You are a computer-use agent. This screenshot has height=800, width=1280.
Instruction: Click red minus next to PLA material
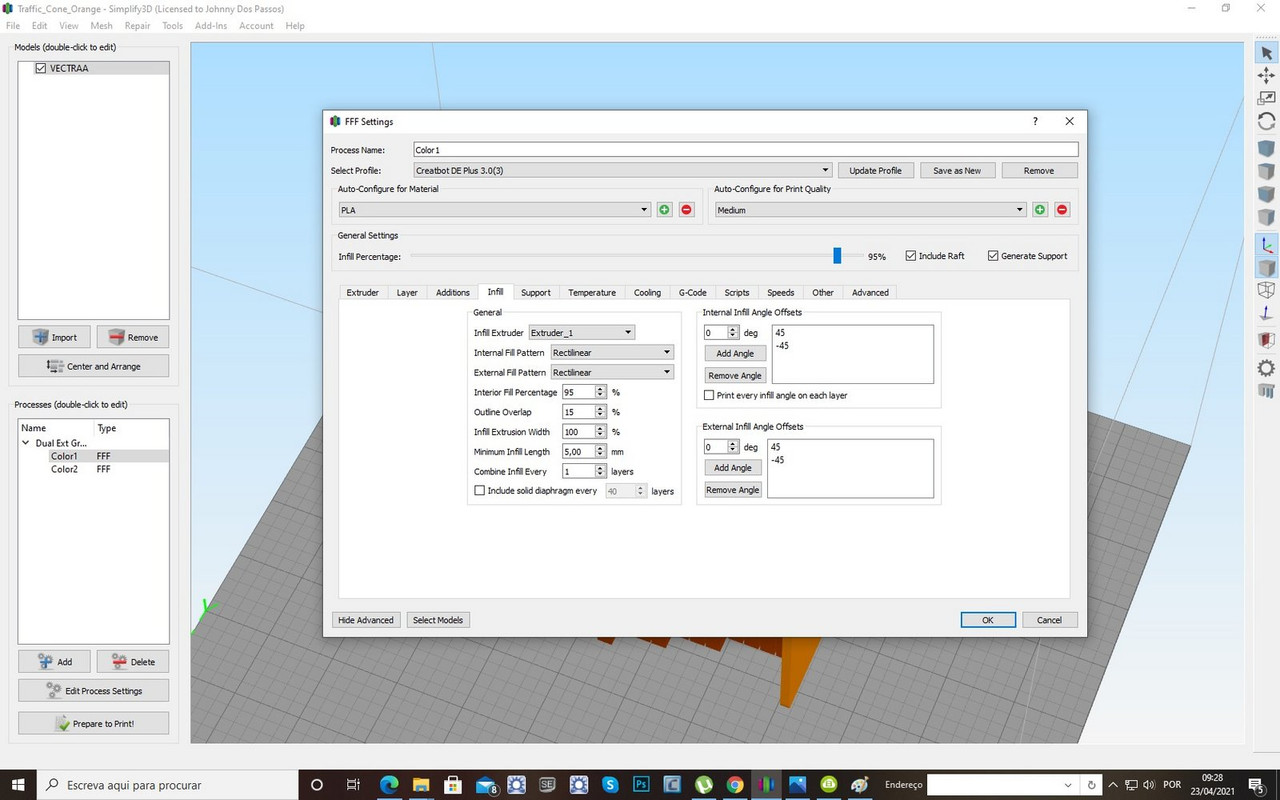pyautogui.click(x=686, y=210)
